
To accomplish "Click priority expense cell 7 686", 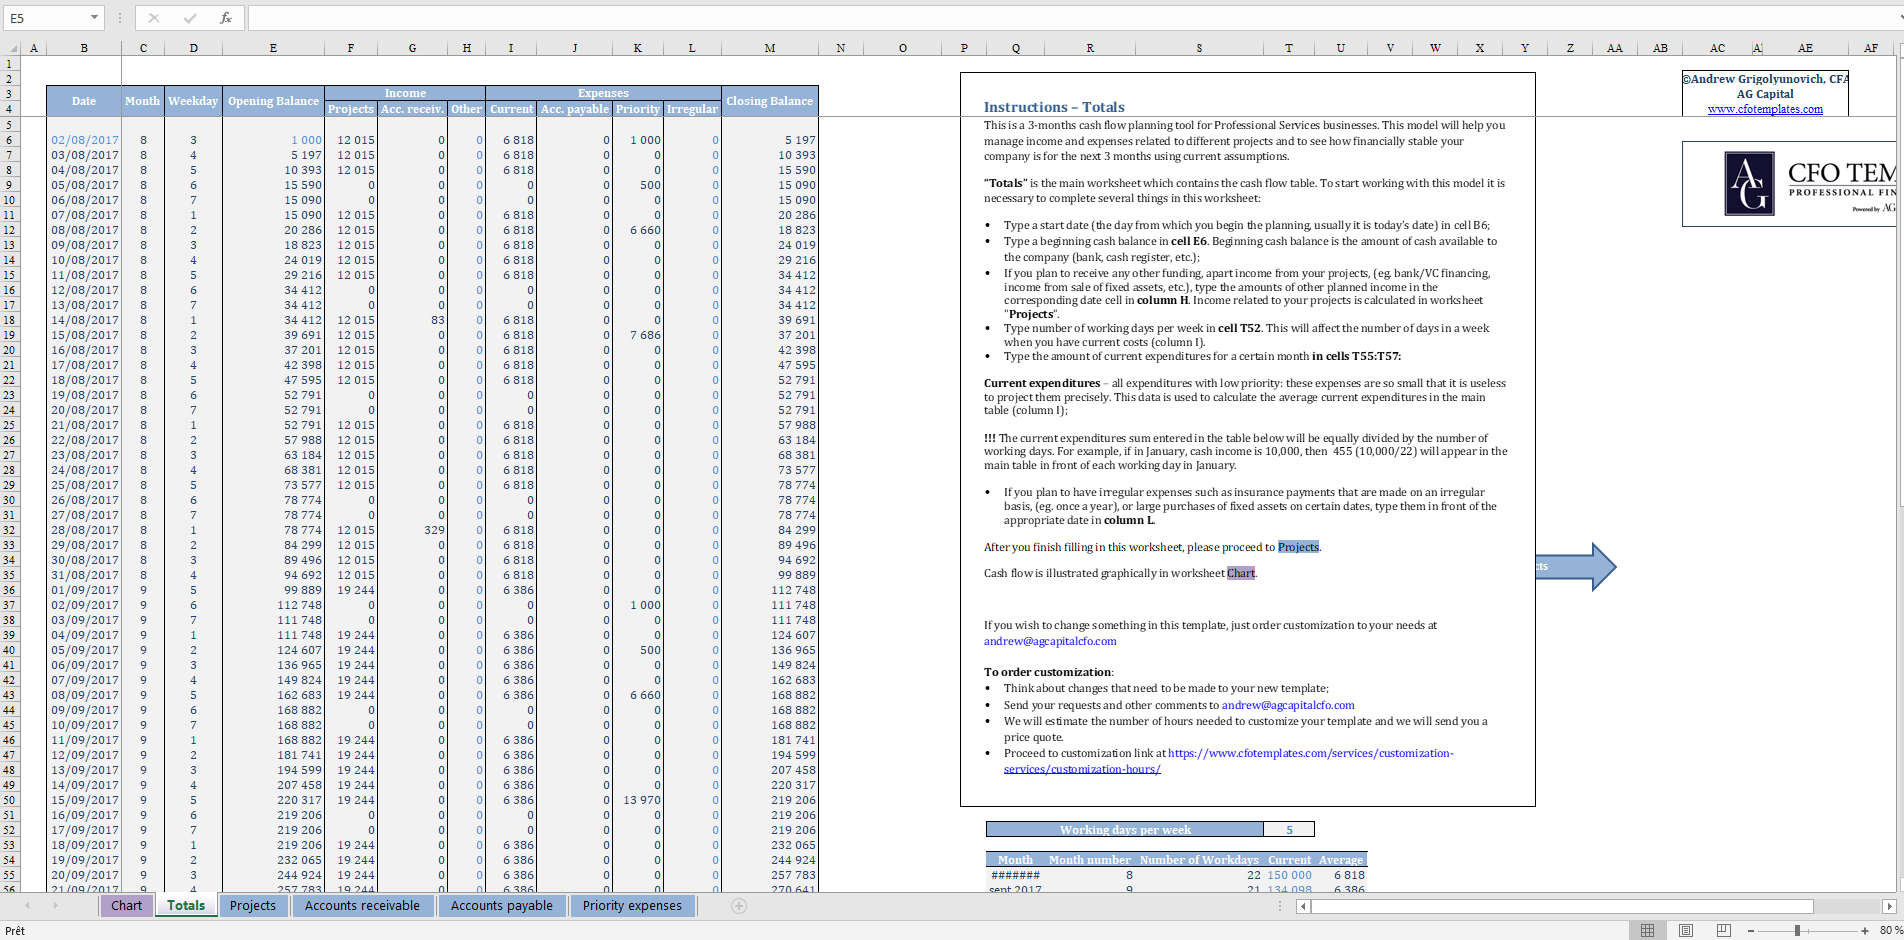I will (638, 335).
